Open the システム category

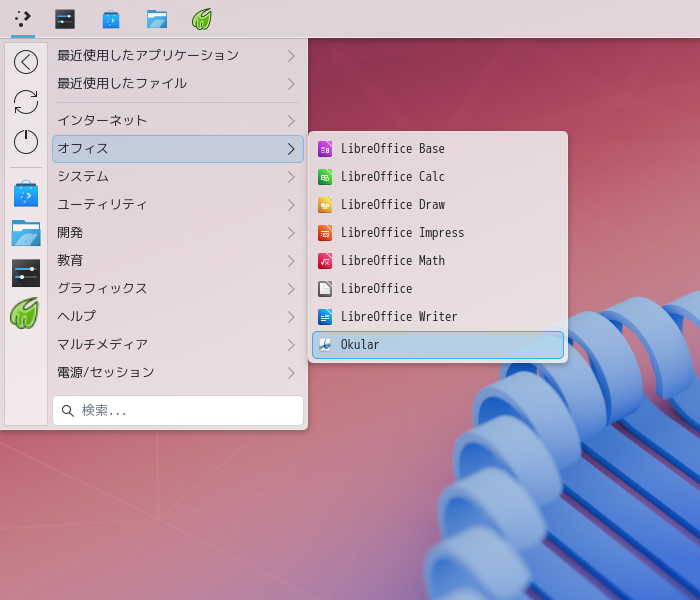(178, 177)
